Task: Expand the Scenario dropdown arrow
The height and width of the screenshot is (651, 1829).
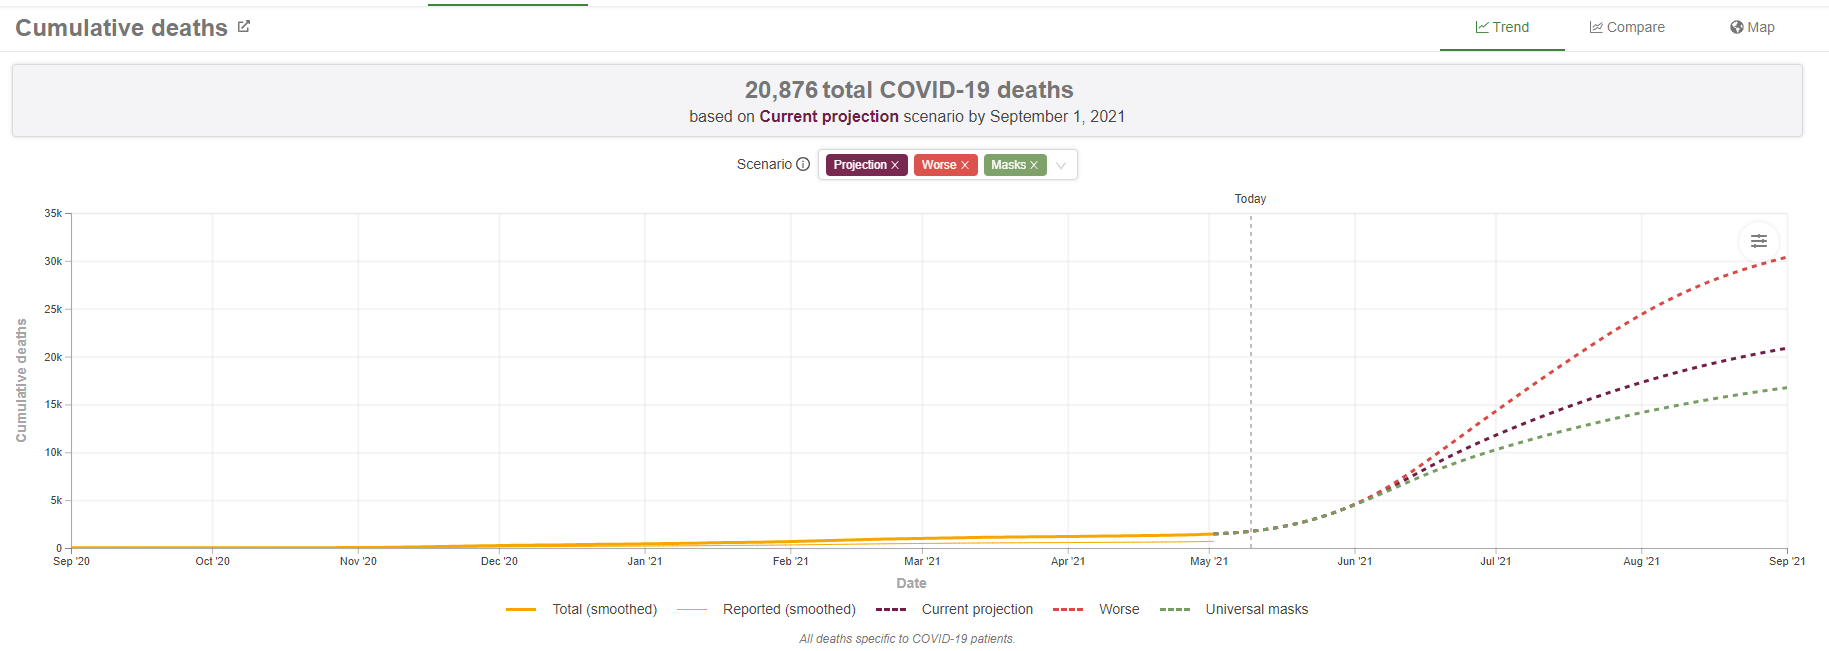Action: (x=1061, y=166)
